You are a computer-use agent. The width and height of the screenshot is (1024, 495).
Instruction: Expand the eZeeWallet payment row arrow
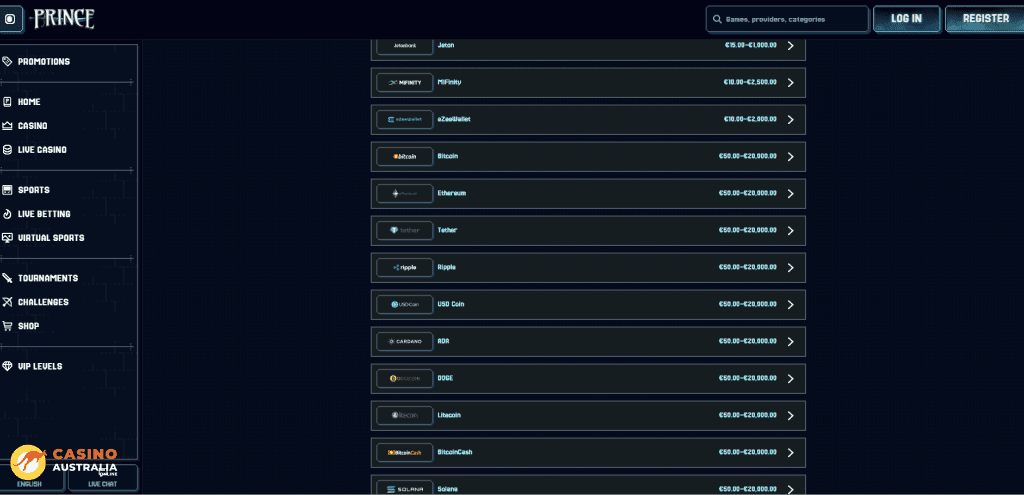[x=790, y=120]
